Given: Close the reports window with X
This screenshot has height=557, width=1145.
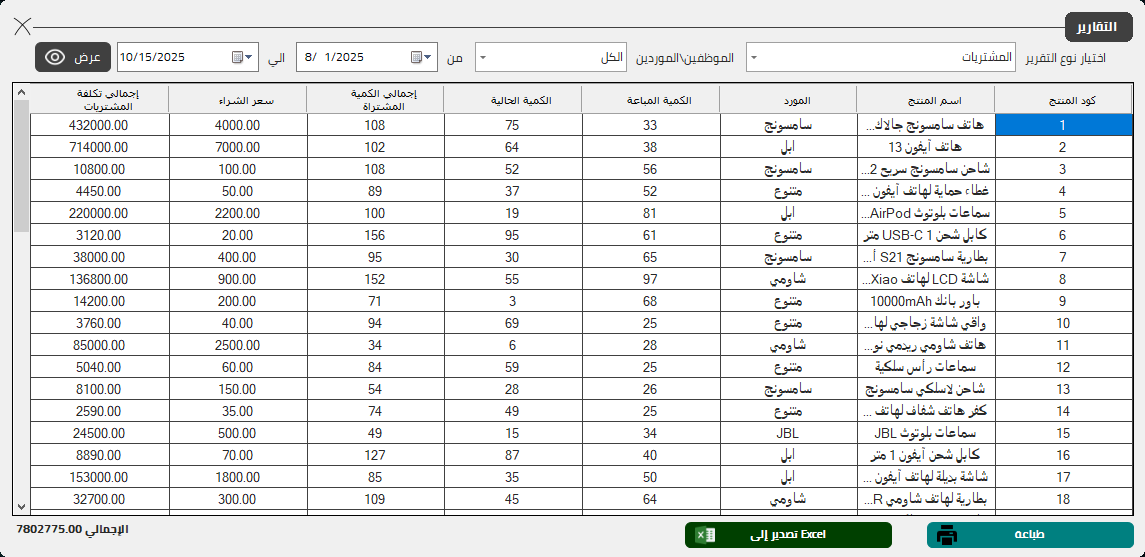Looking at the screenshot, I should (x=23, y=26).
